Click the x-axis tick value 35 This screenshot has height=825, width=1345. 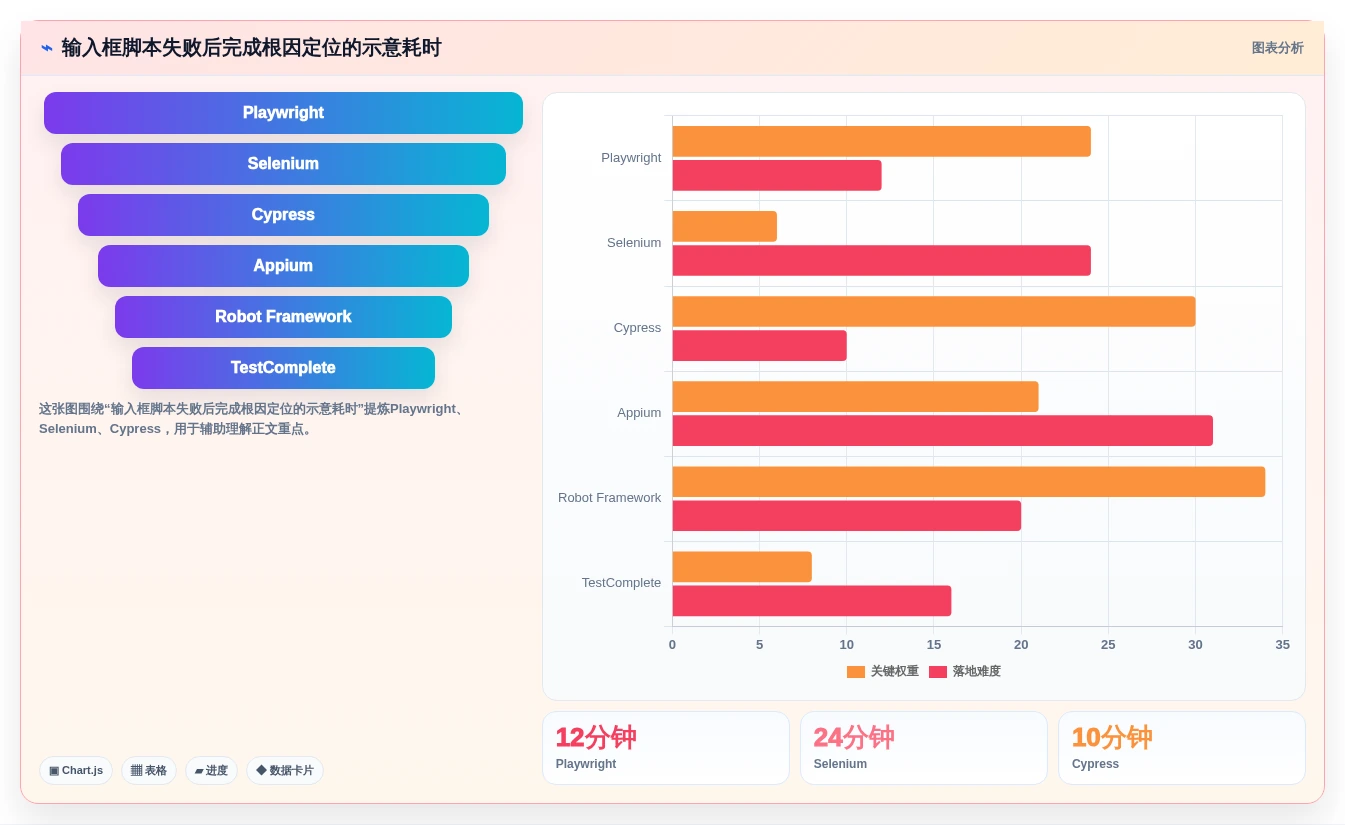point(1282,645)
